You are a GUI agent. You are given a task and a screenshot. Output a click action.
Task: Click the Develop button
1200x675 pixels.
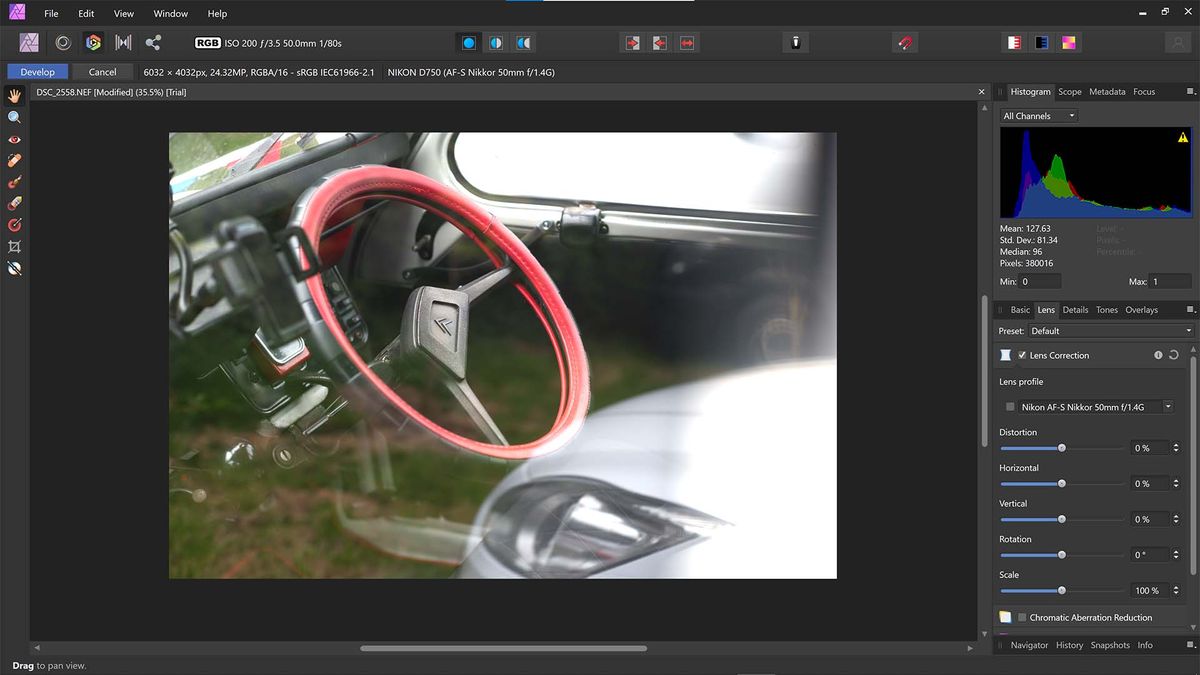(38, 72)
